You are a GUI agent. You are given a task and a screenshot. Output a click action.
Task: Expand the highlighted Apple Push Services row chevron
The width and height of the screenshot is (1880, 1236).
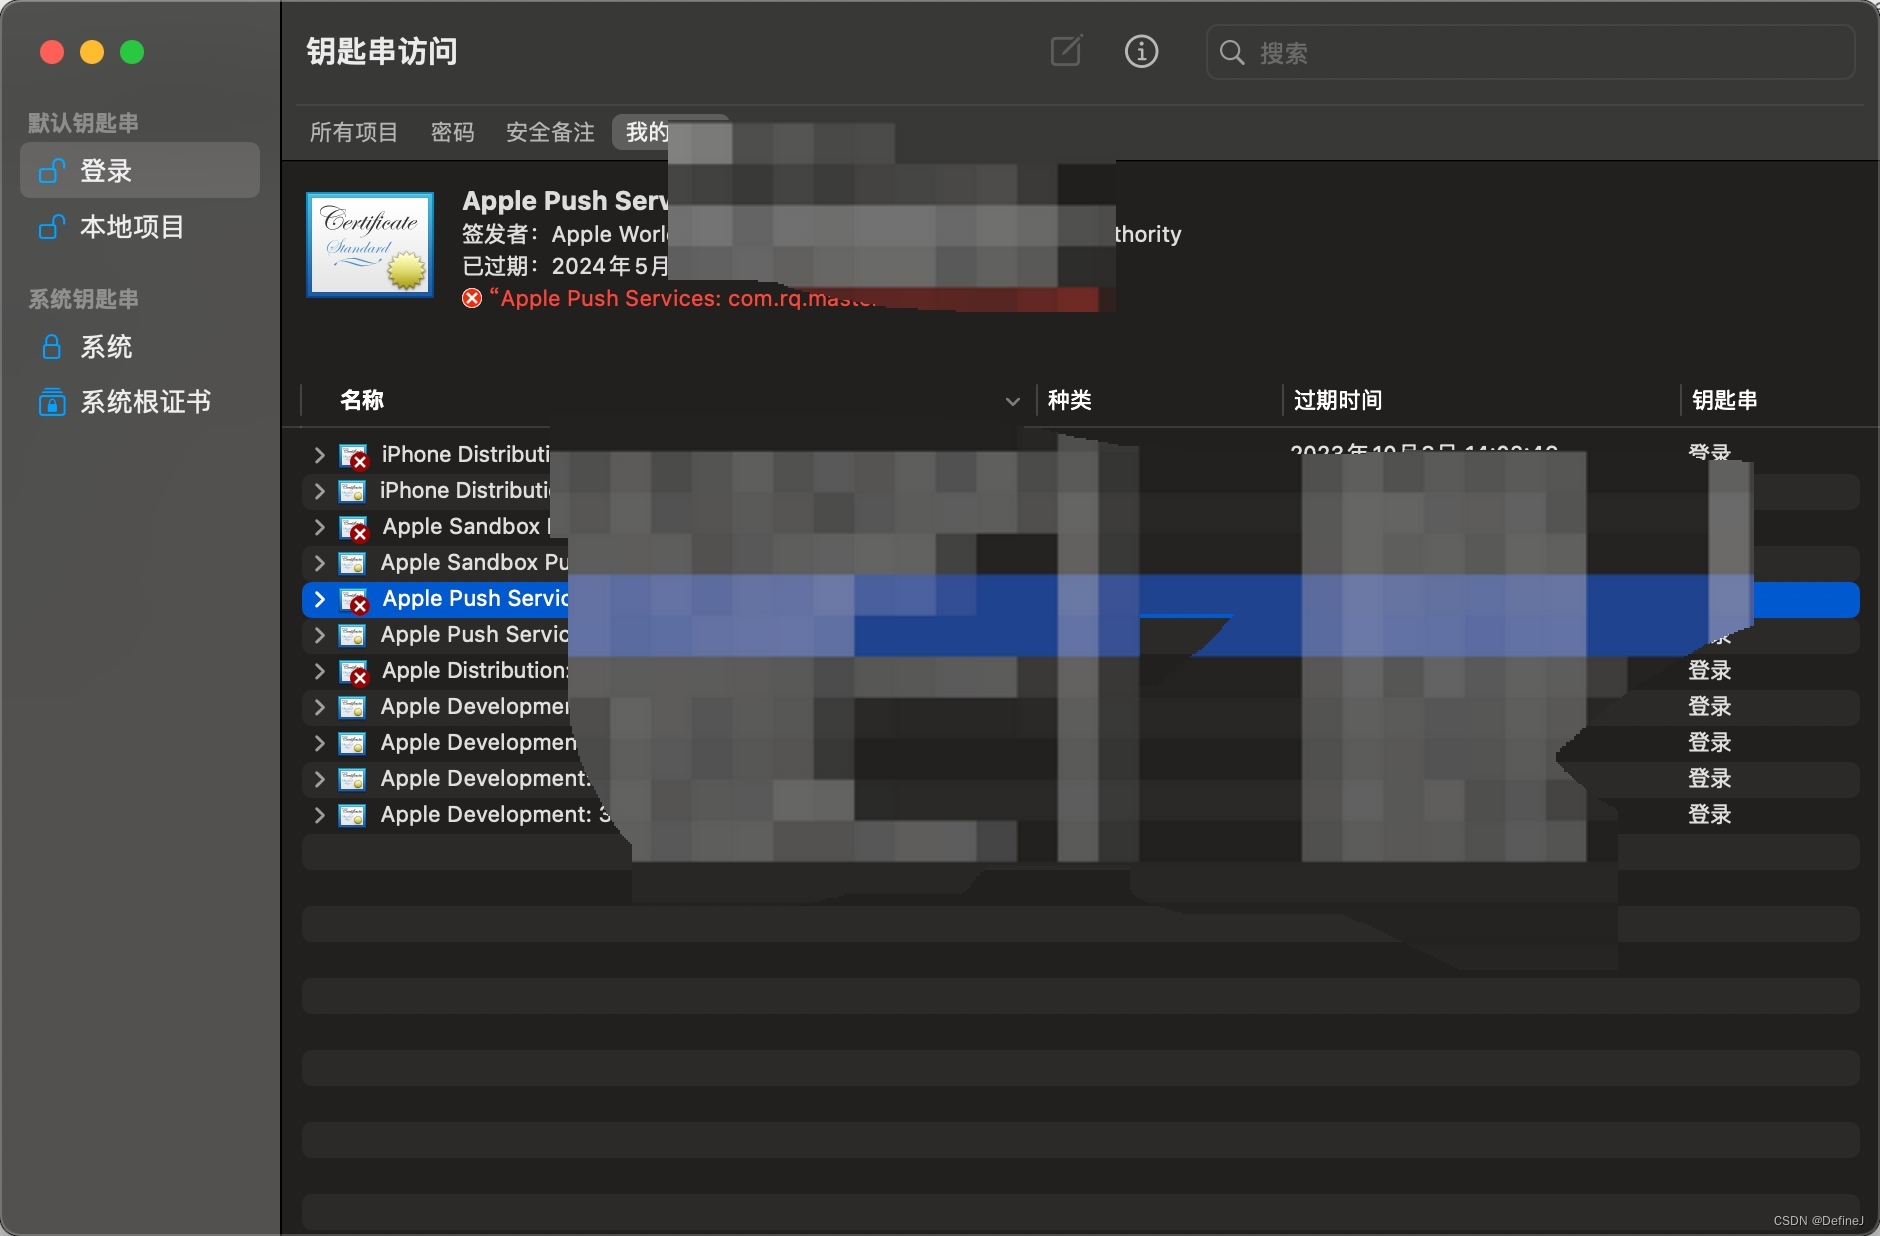319,599
